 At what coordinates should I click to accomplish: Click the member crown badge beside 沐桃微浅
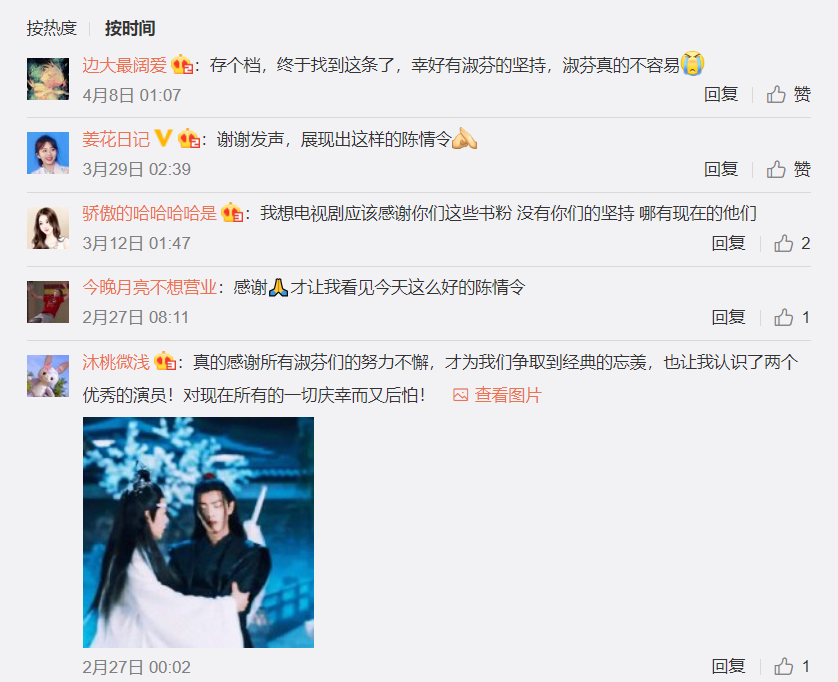pos(165,362)
